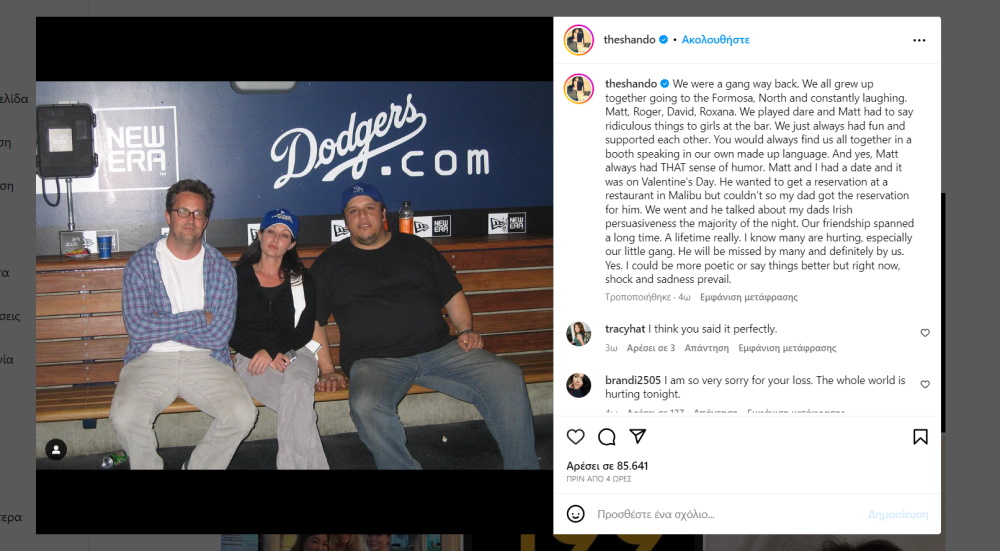Save the post with the bookmark icon
This screenshot has width=1000, height=551.
coord(920,437)
